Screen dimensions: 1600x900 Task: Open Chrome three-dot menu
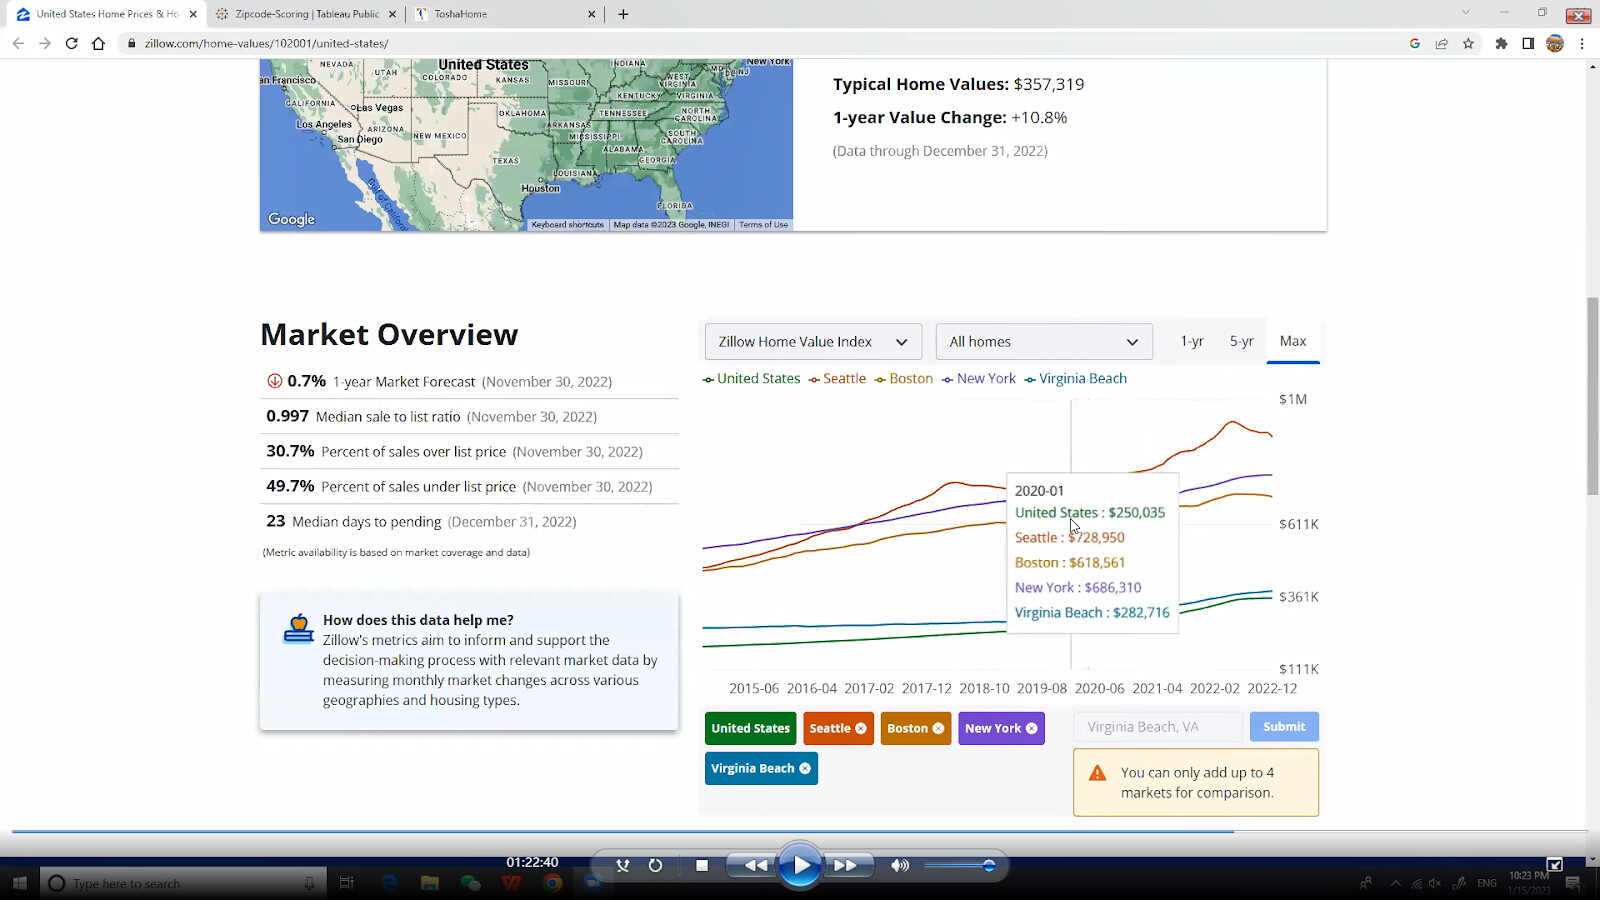[1582, 43]
